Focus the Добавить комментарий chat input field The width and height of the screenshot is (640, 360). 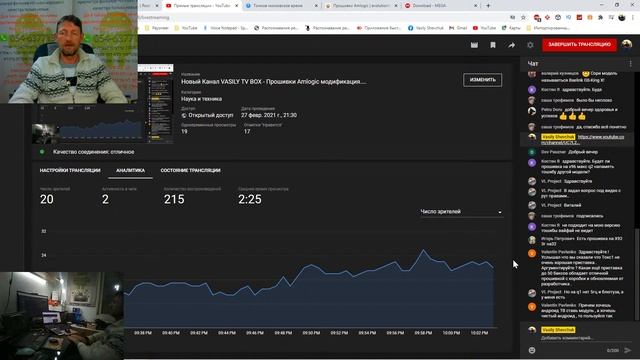coord(585,338)
